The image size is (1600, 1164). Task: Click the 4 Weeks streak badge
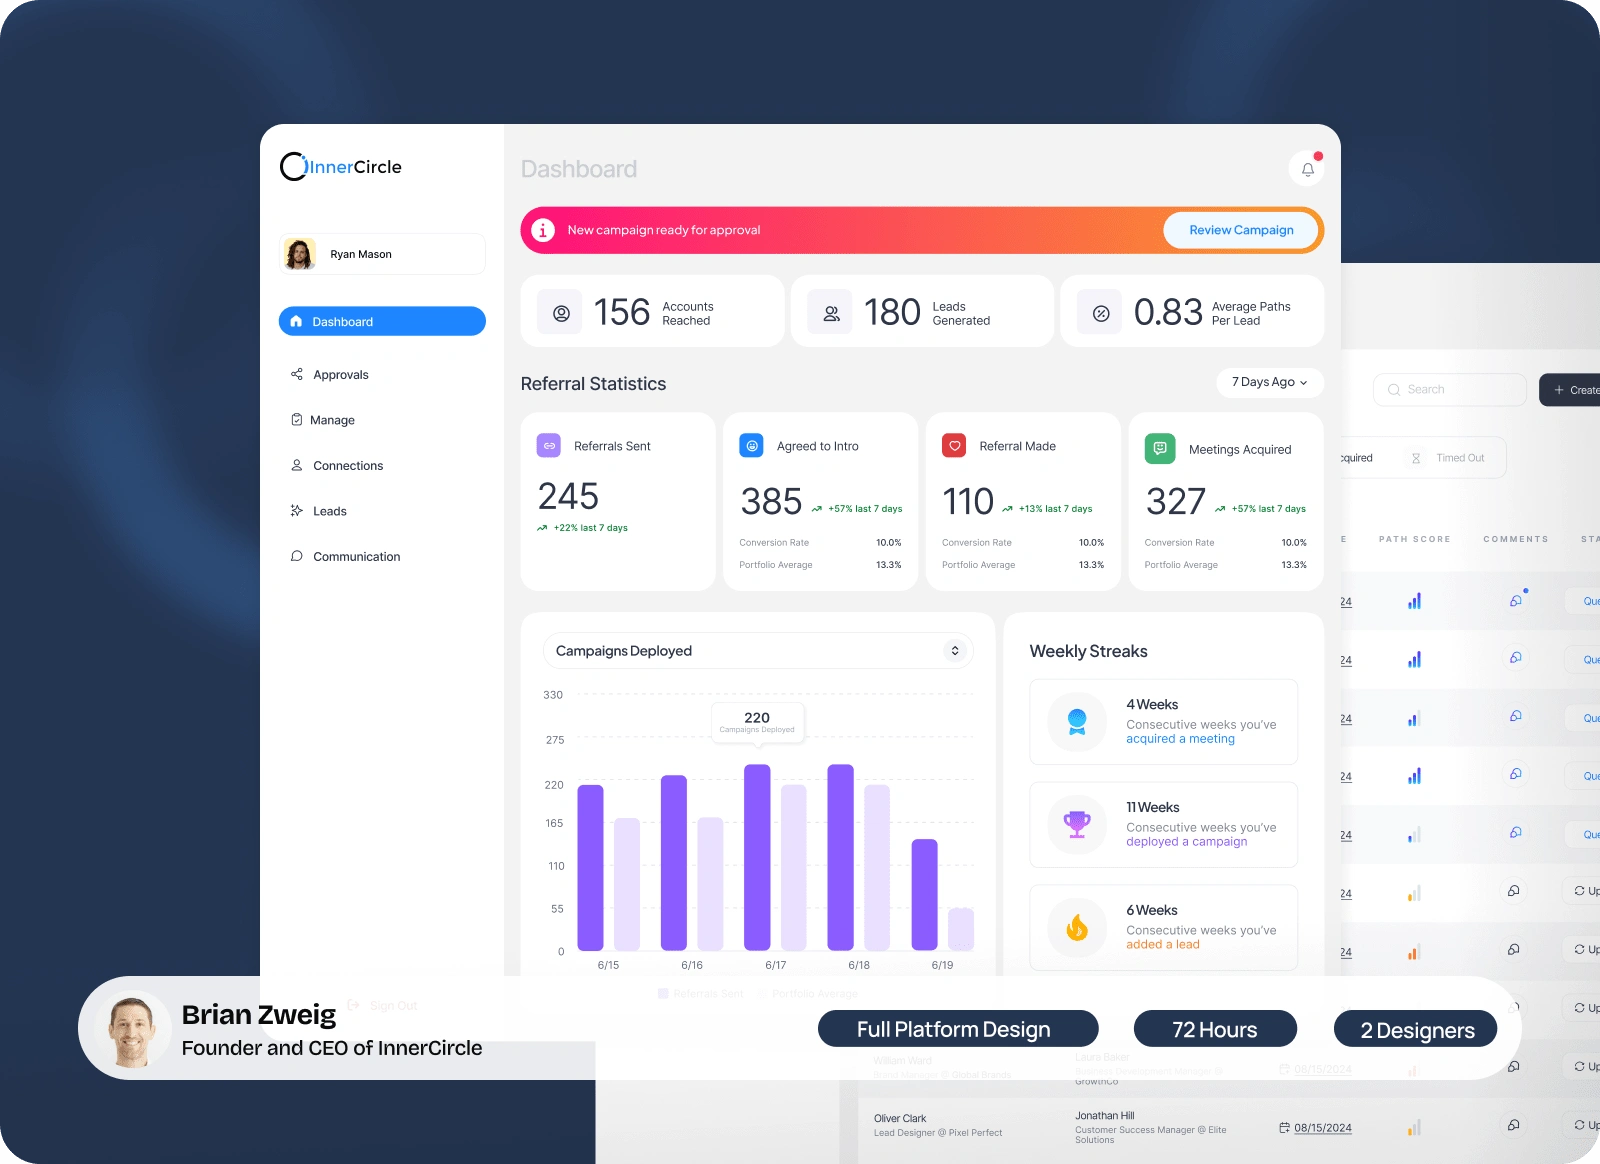(1077, 722)
